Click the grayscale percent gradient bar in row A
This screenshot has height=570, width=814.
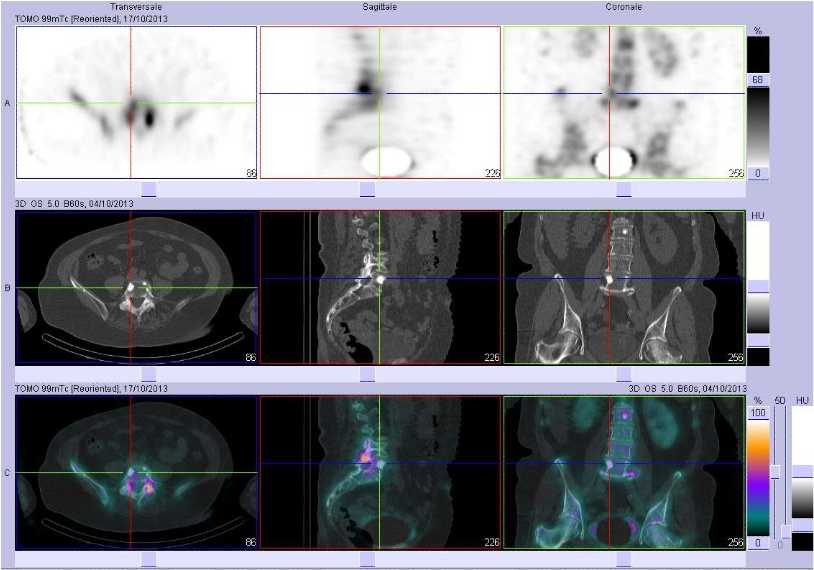758,126
